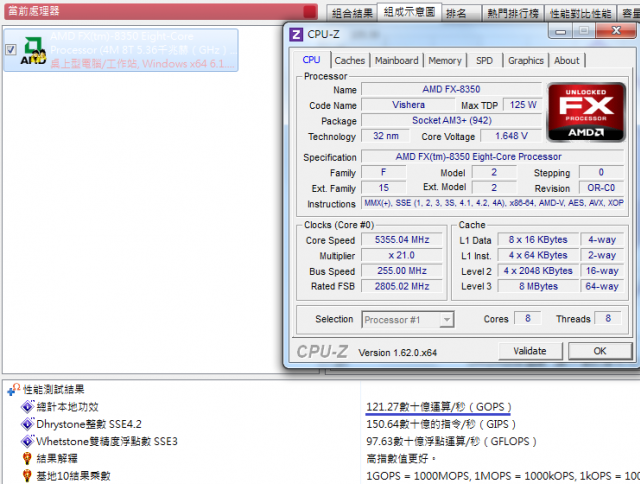The image size is (640, 484).
Task: Open the Mainboard tab in CPU-Z
Action: (x=397, y=60)
